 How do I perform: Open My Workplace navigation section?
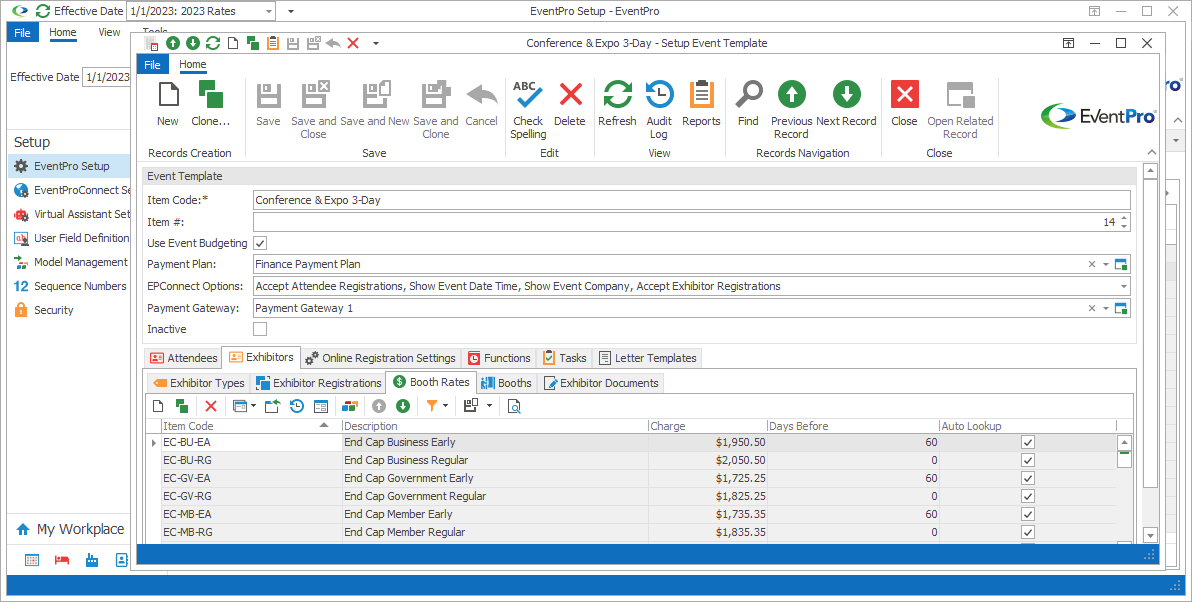click(x=70, y=529)
